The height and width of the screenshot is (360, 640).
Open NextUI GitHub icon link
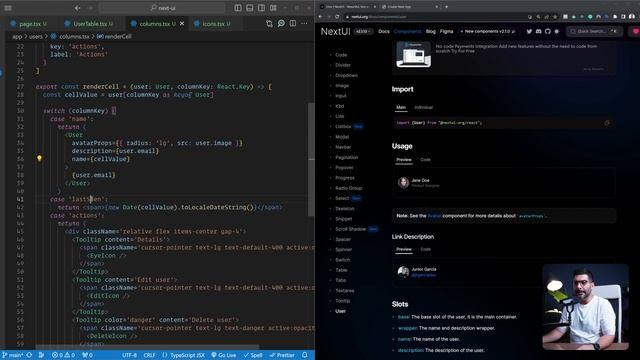548,31
